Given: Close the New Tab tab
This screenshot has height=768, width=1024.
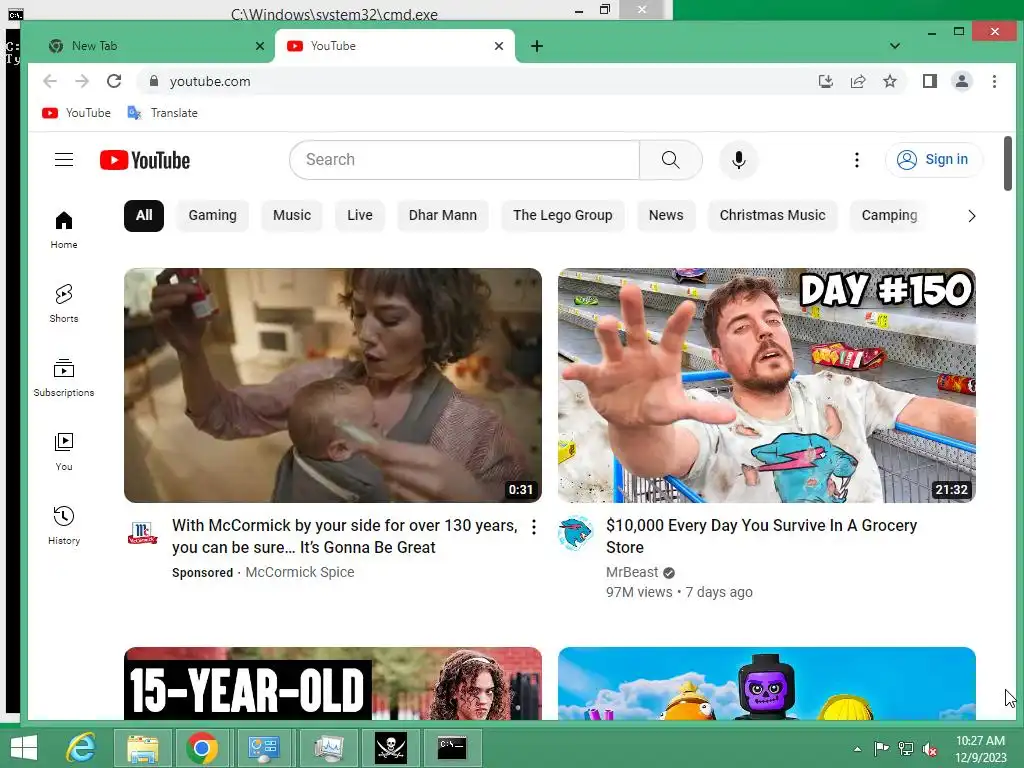Looking at the screenshot, I should 260,46.
